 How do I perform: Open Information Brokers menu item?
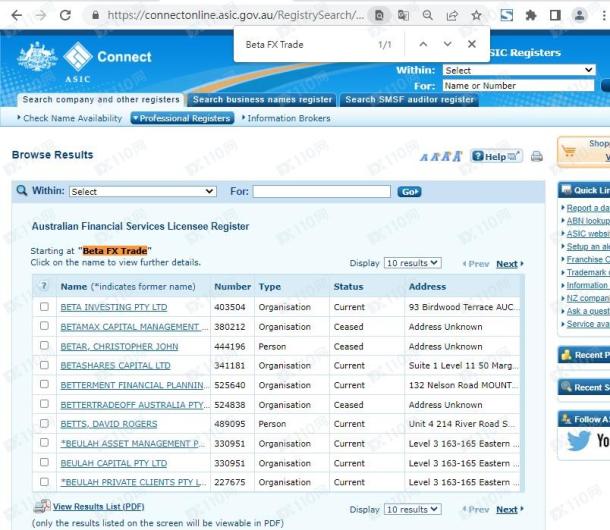click(x=286, y=118)
